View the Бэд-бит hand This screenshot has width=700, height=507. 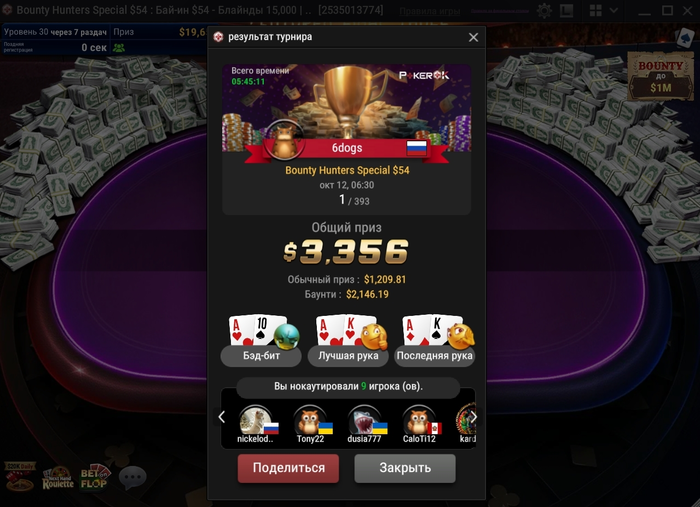pyautogui.click(x=261, y=341)
